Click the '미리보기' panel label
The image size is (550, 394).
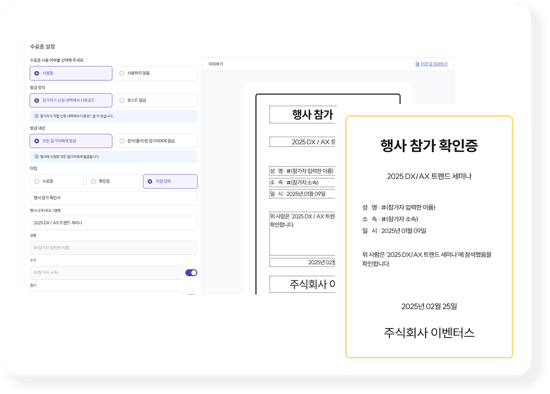tap(216, 64)
